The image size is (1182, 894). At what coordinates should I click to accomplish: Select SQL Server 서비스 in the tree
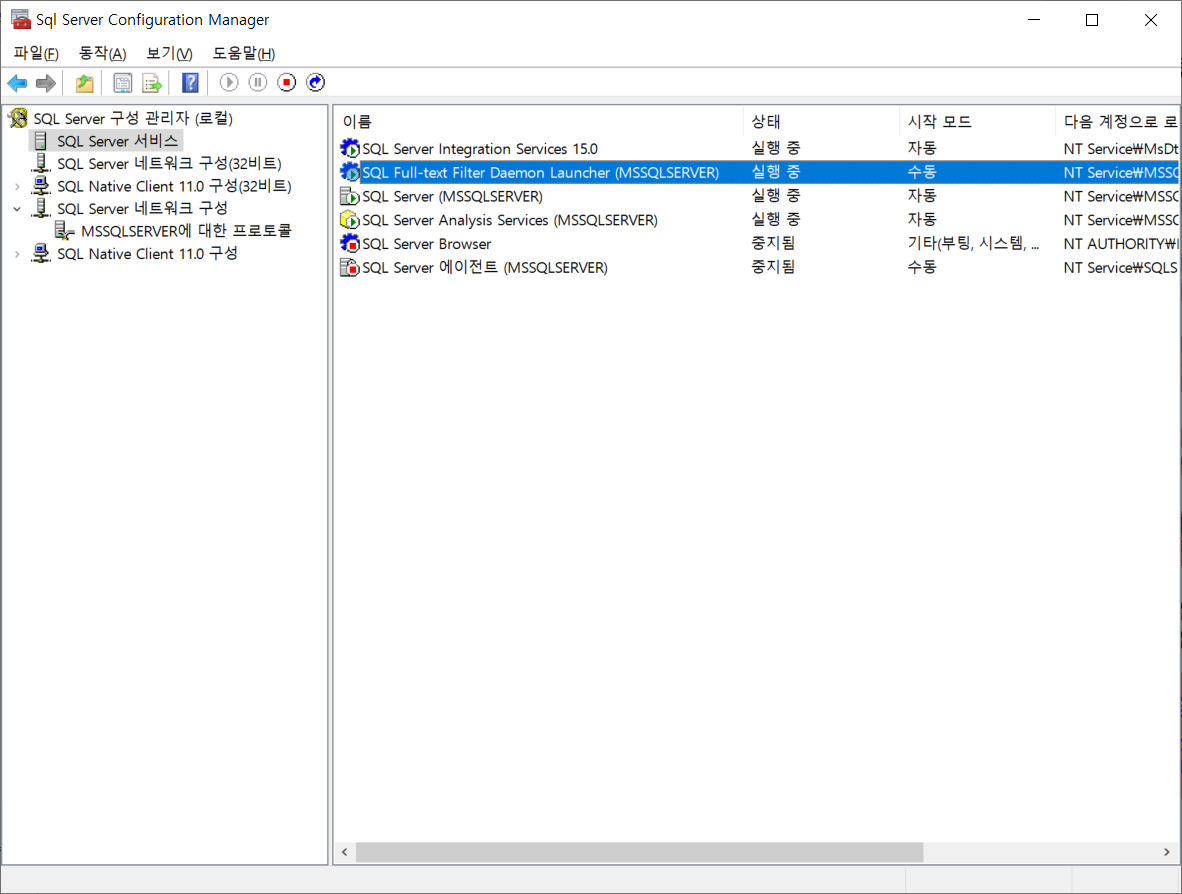coord(118,141)
